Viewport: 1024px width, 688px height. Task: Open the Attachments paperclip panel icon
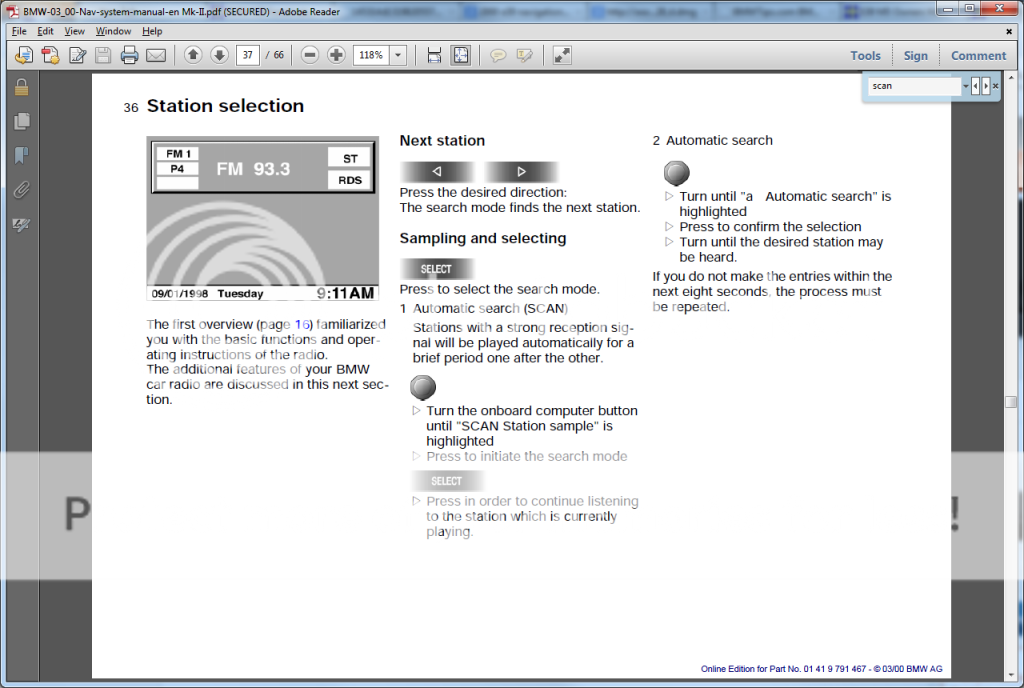[x=21, y=189]
